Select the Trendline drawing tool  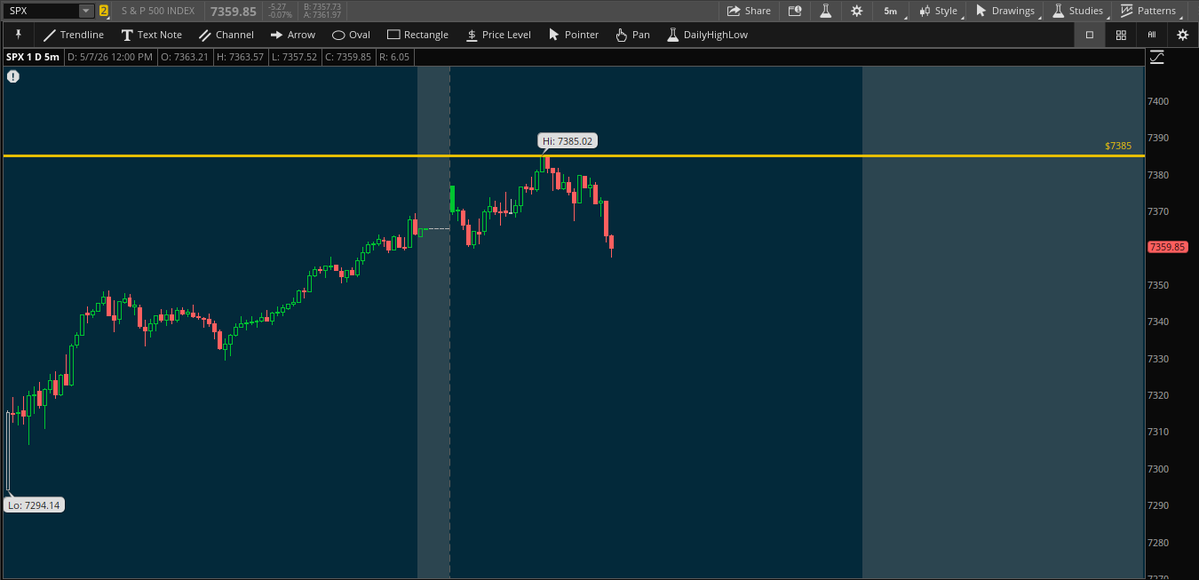[x=73, y=34]
